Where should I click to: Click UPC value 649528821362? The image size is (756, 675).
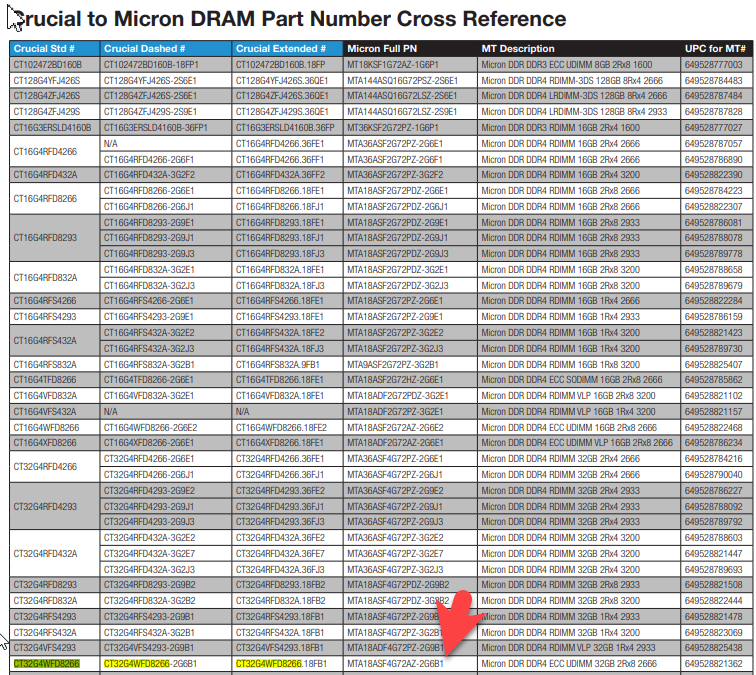[x=714, y=664]
